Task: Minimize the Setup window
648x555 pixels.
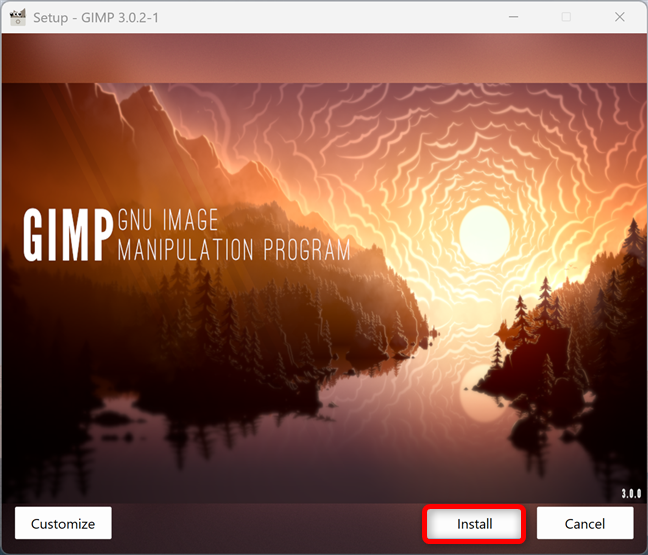Action: [x=513, y=17]
